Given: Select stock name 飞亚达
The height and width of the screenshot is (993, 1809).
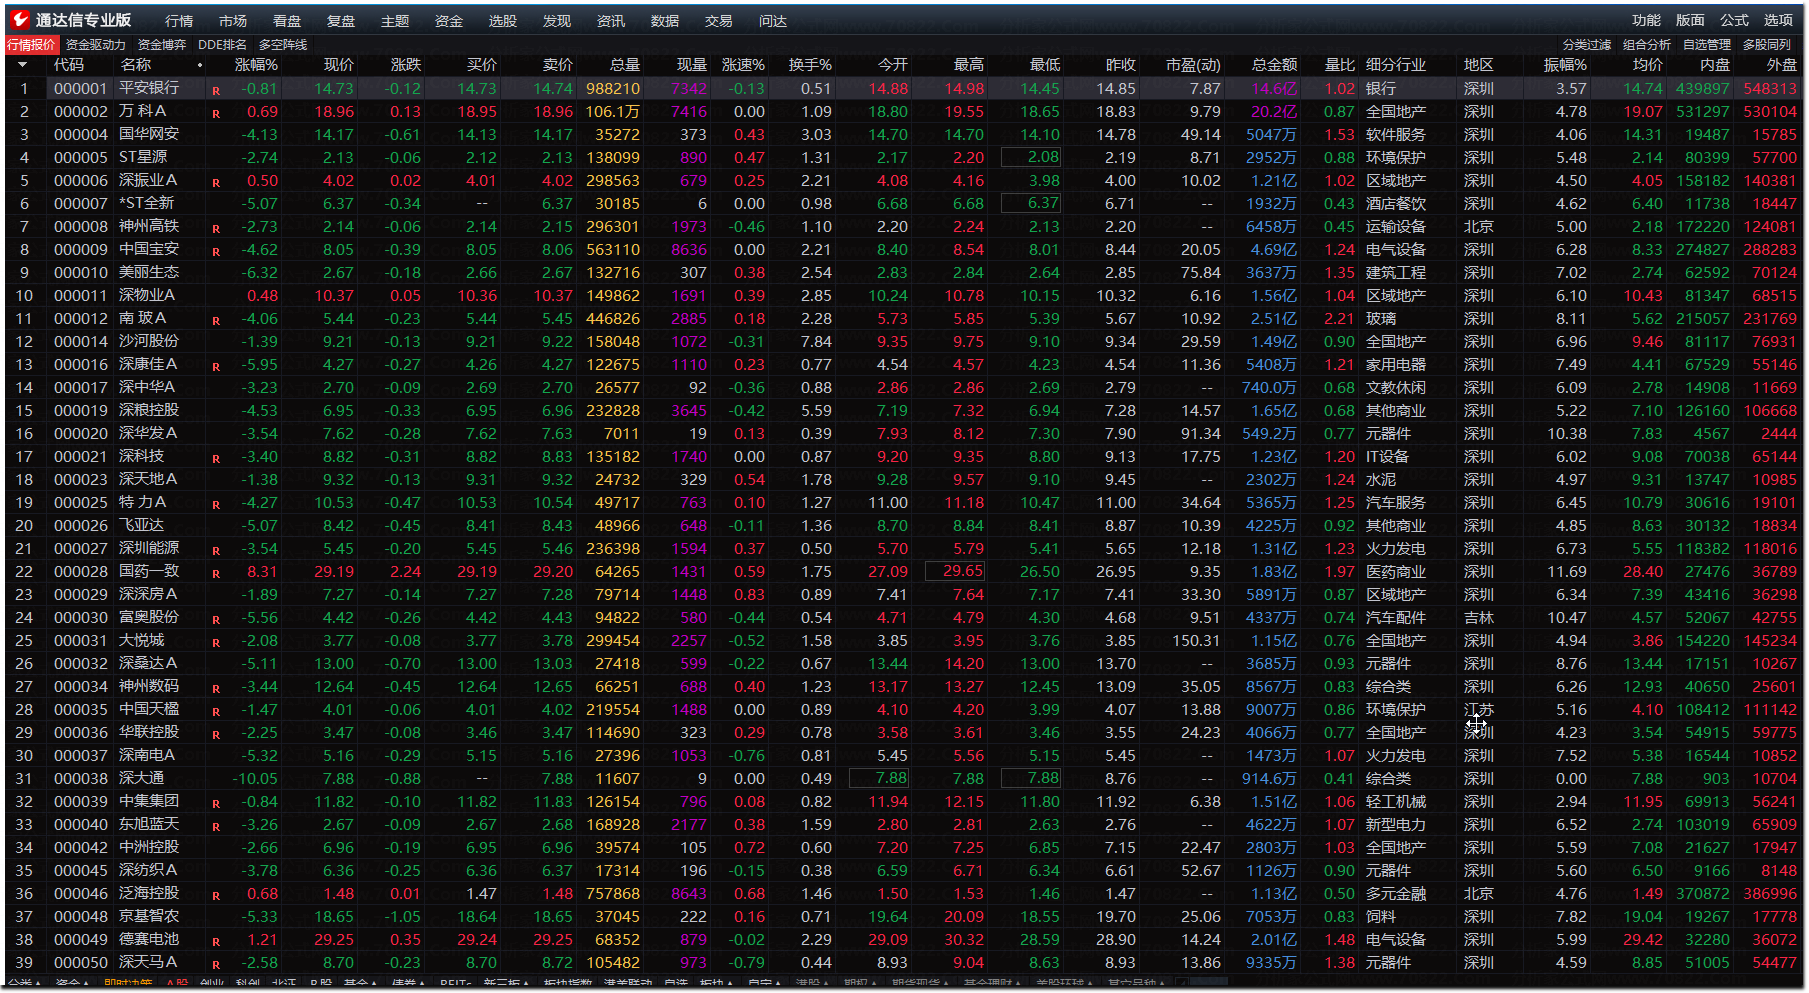Looking at the screenshot, I should (x=141, y=525).
